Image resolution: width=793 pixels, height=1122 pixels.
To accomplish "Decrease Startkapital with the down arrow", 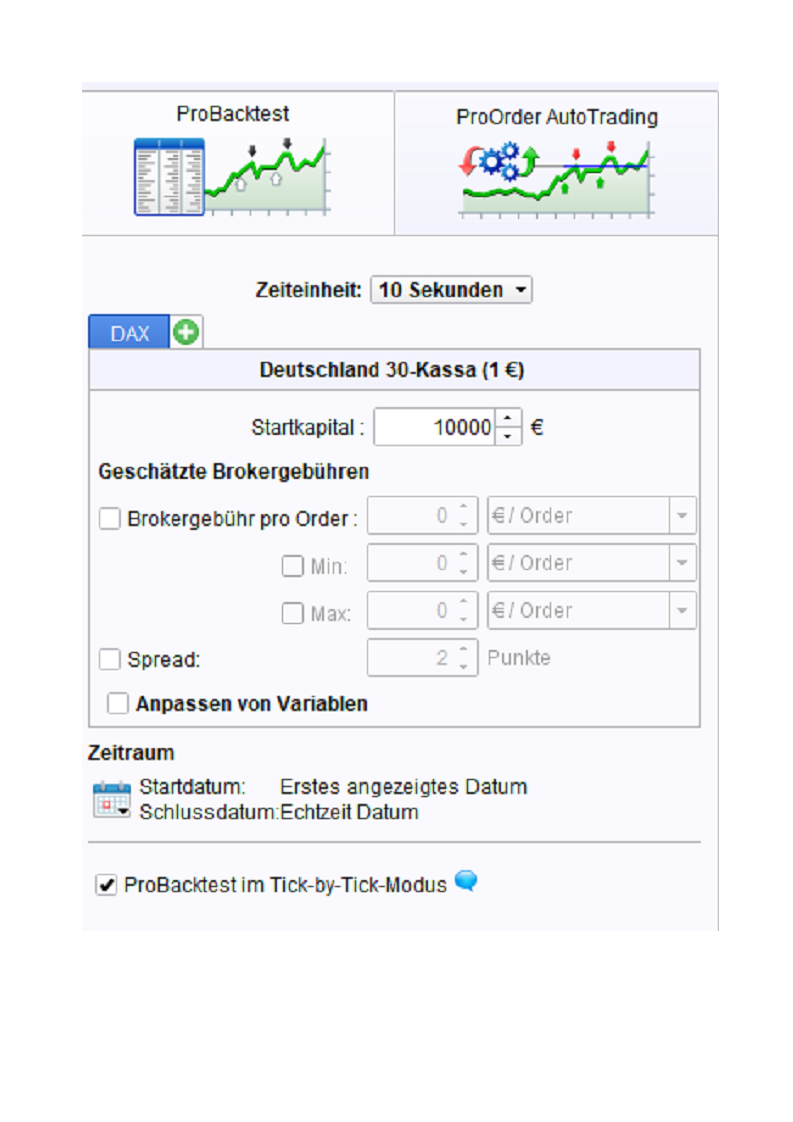I will tap(509, 436).
